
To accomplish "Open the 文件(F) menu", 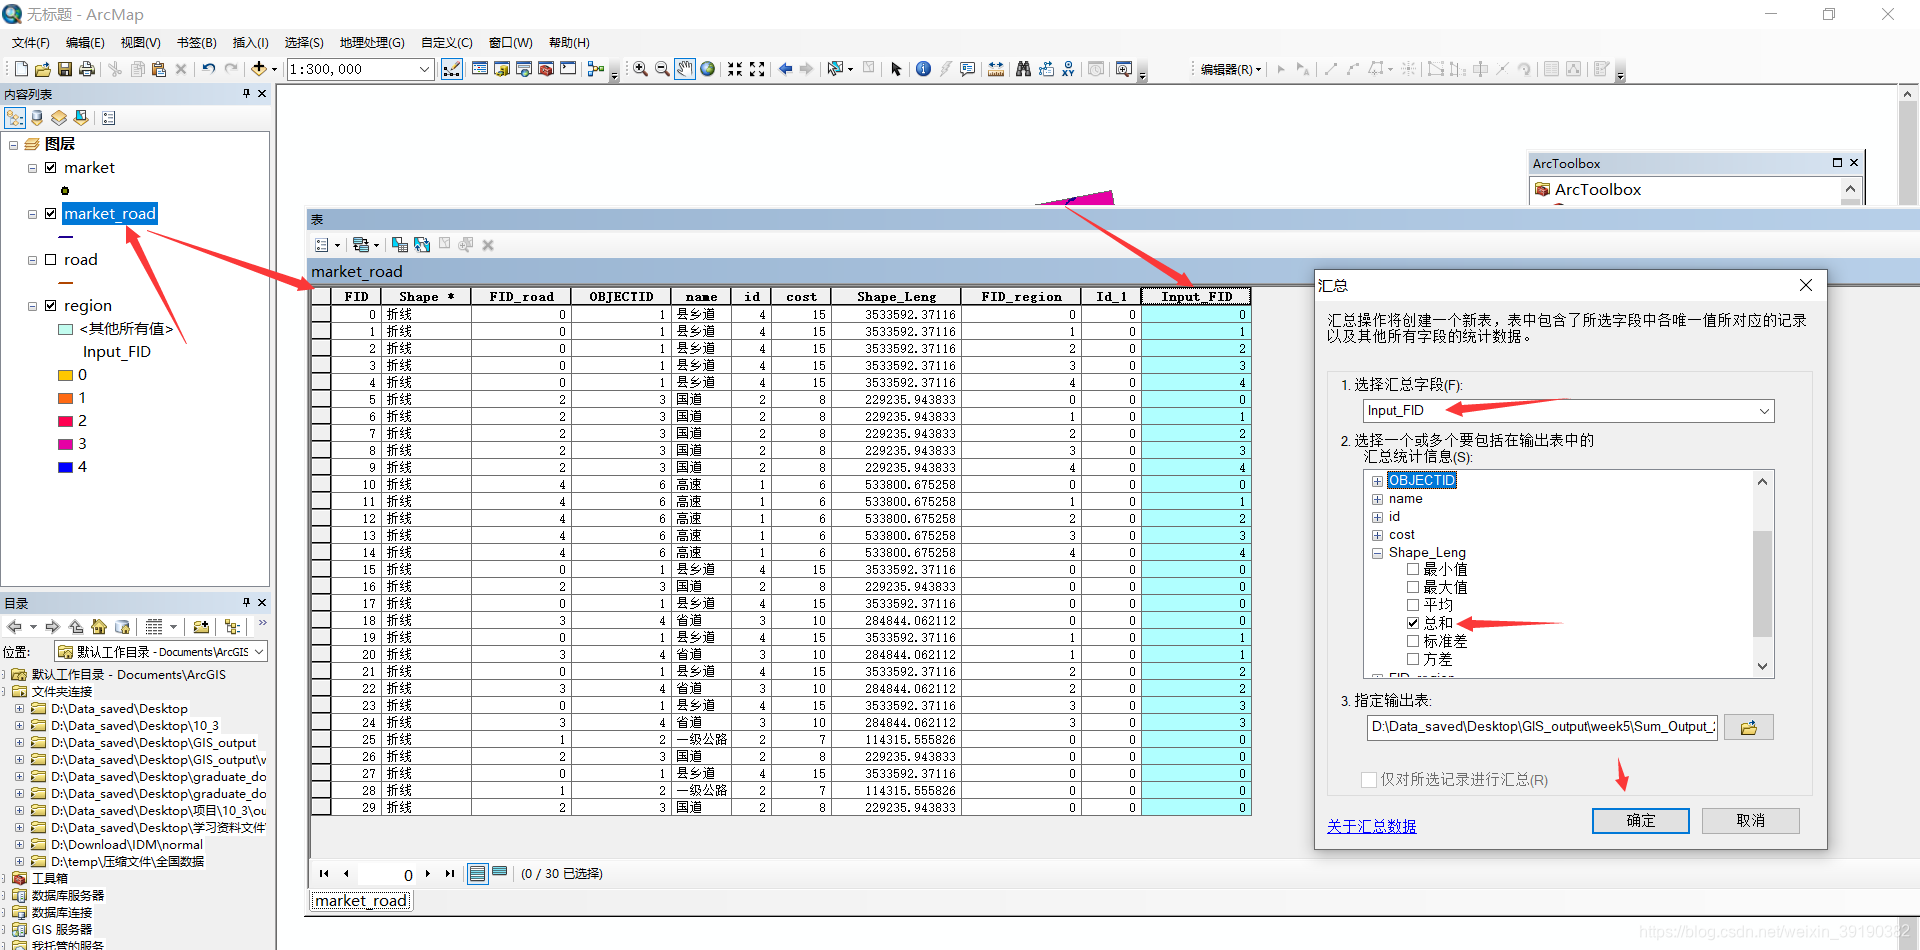I will pos(31,43).
